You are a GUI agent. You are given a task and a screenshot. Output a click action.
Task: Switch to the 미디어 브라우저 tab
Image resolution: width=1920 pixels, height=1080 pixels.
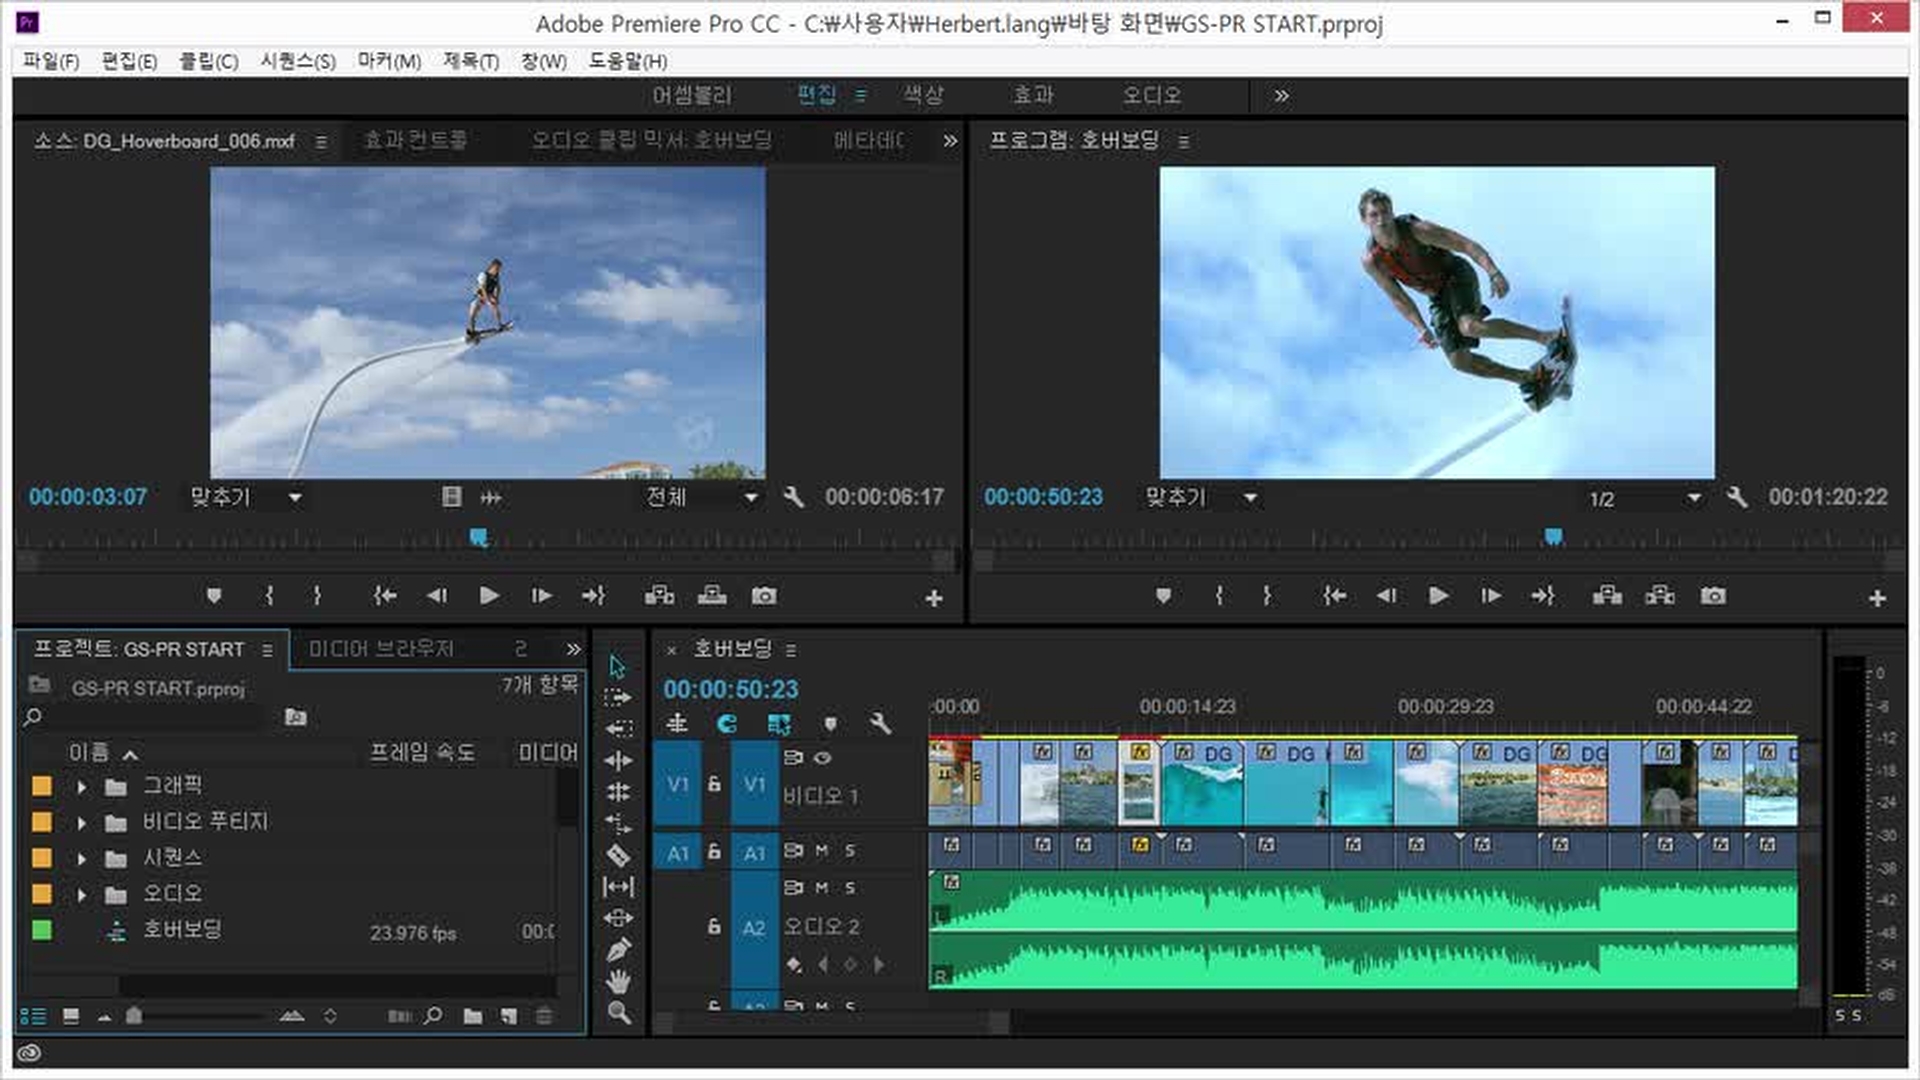coord(380,649)
